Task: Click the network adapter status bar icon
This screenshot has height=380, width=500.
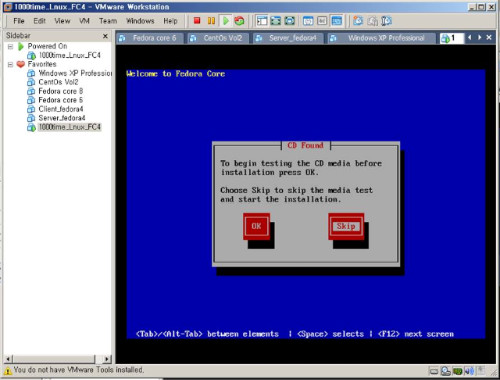Action: [x=457, y=371]
